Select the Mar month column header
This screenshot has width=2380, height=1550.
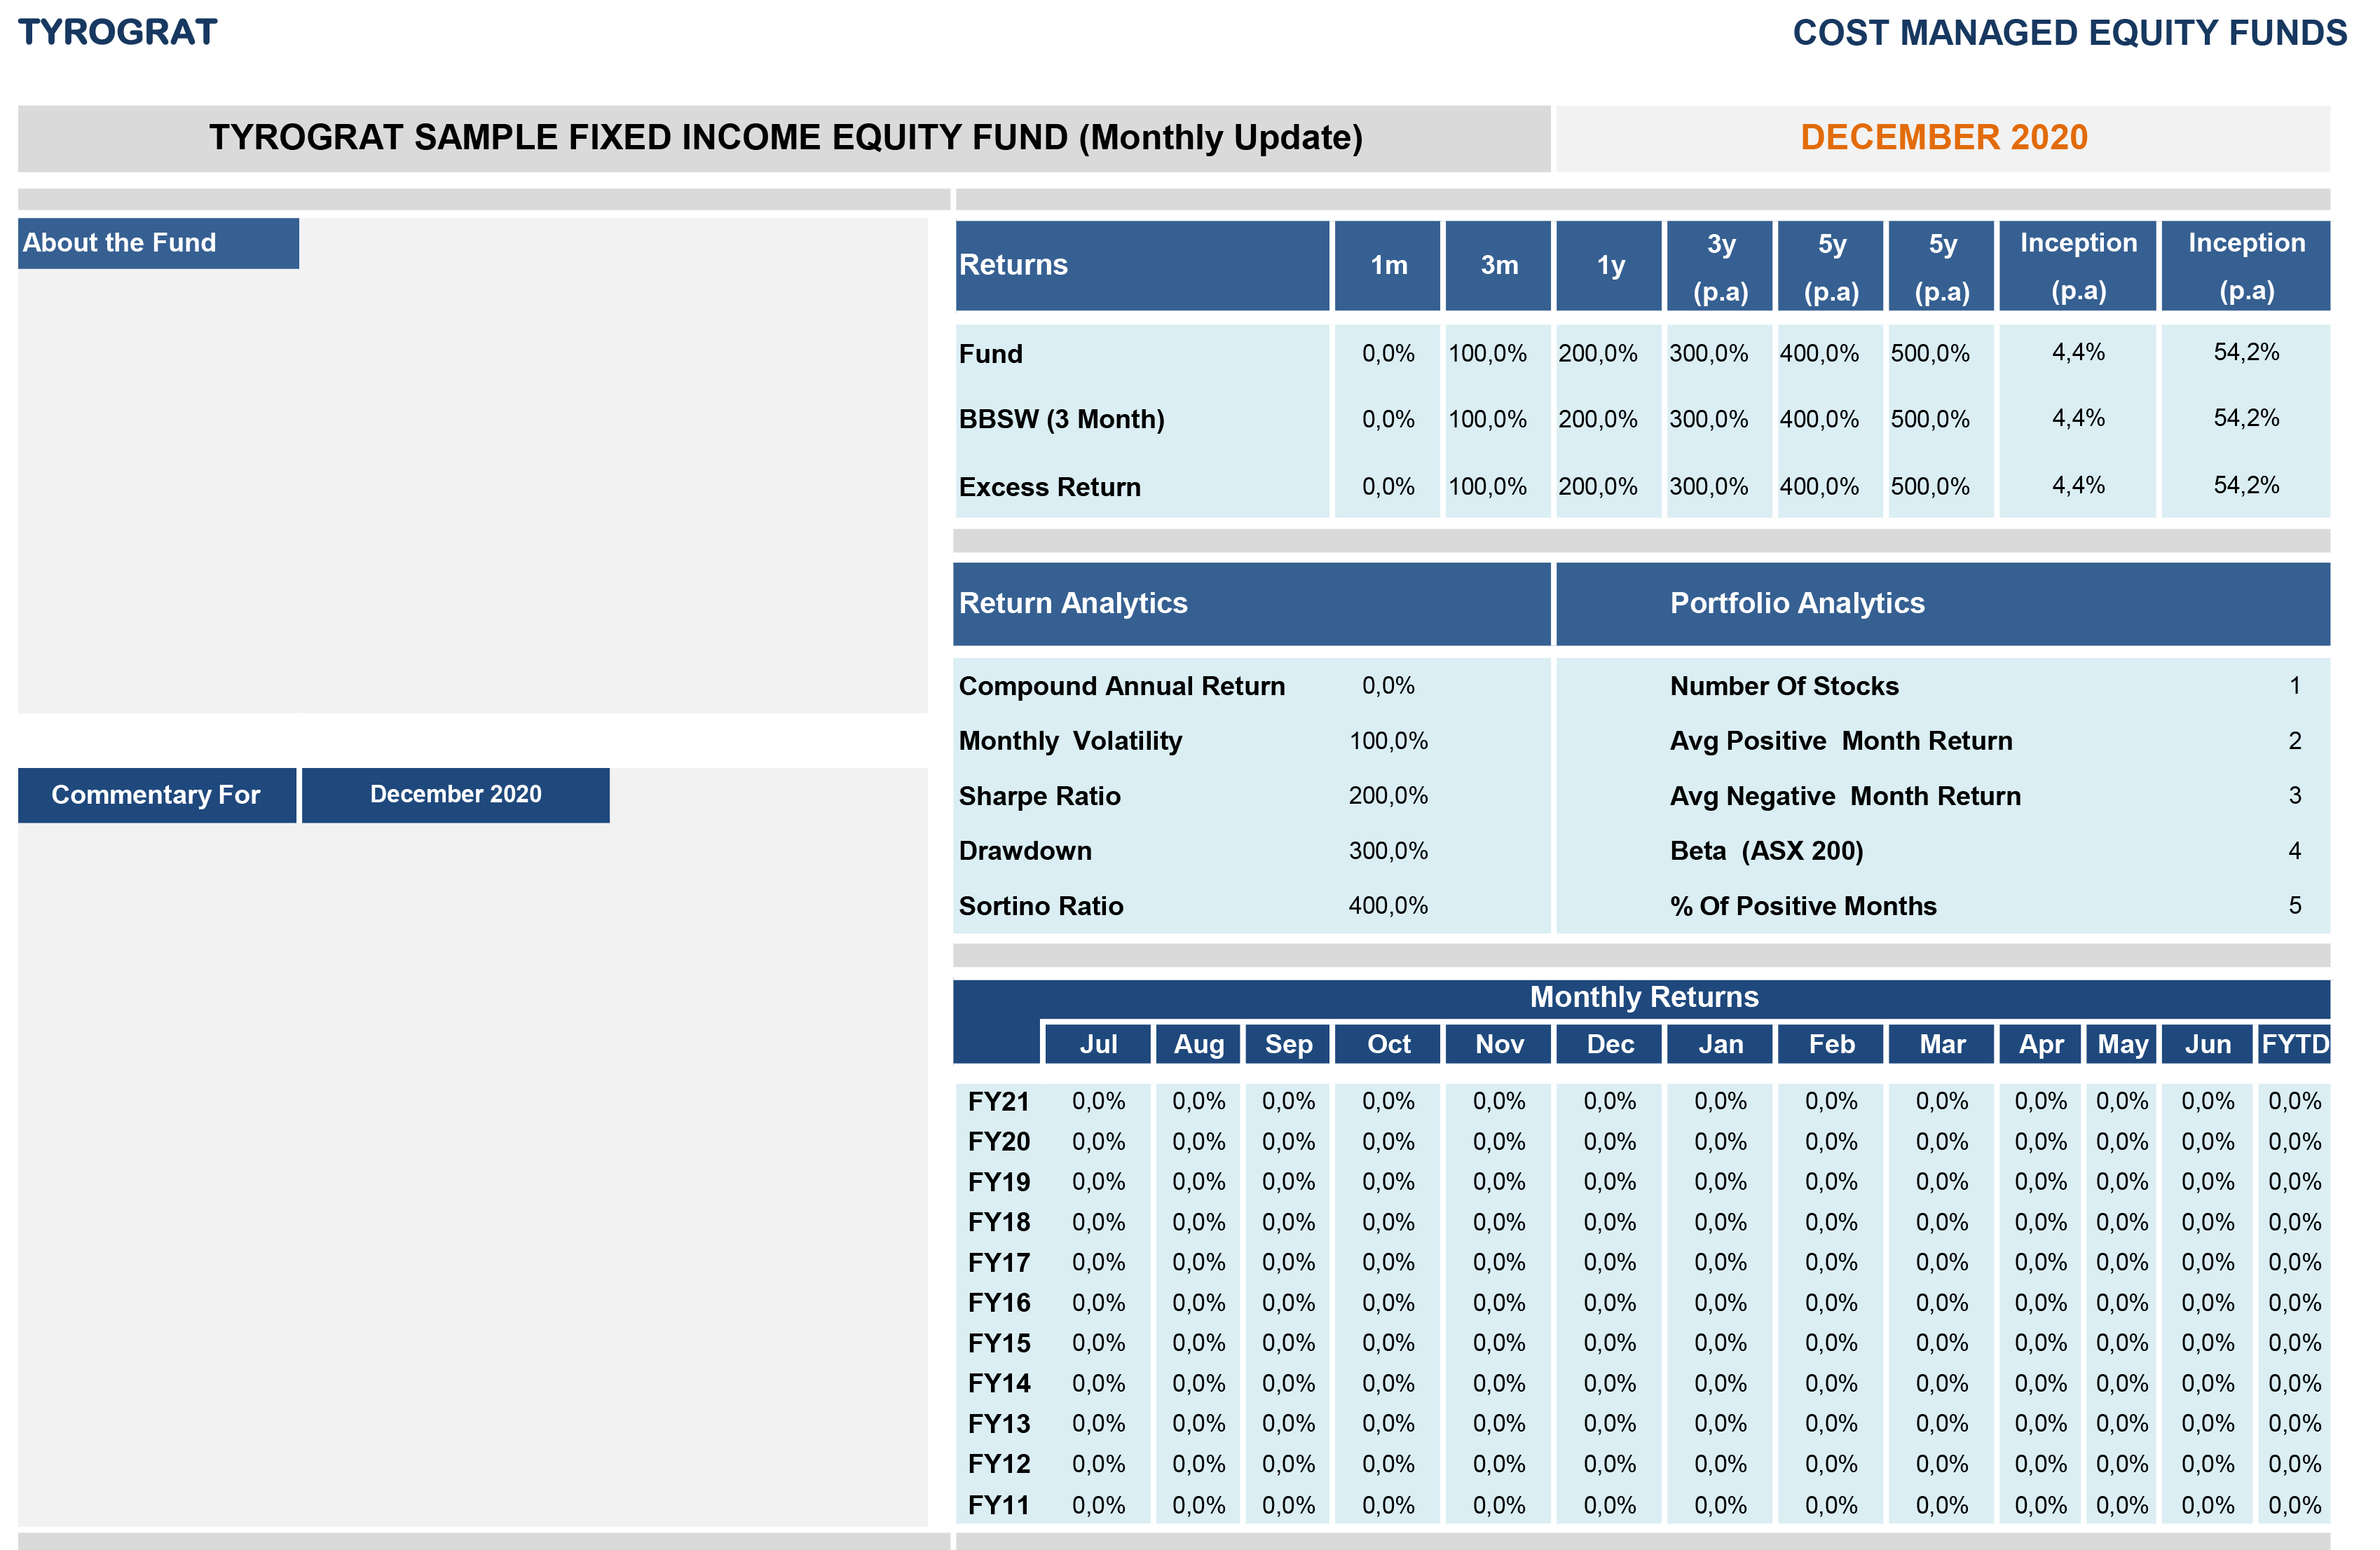(x=1942, y=1044)
